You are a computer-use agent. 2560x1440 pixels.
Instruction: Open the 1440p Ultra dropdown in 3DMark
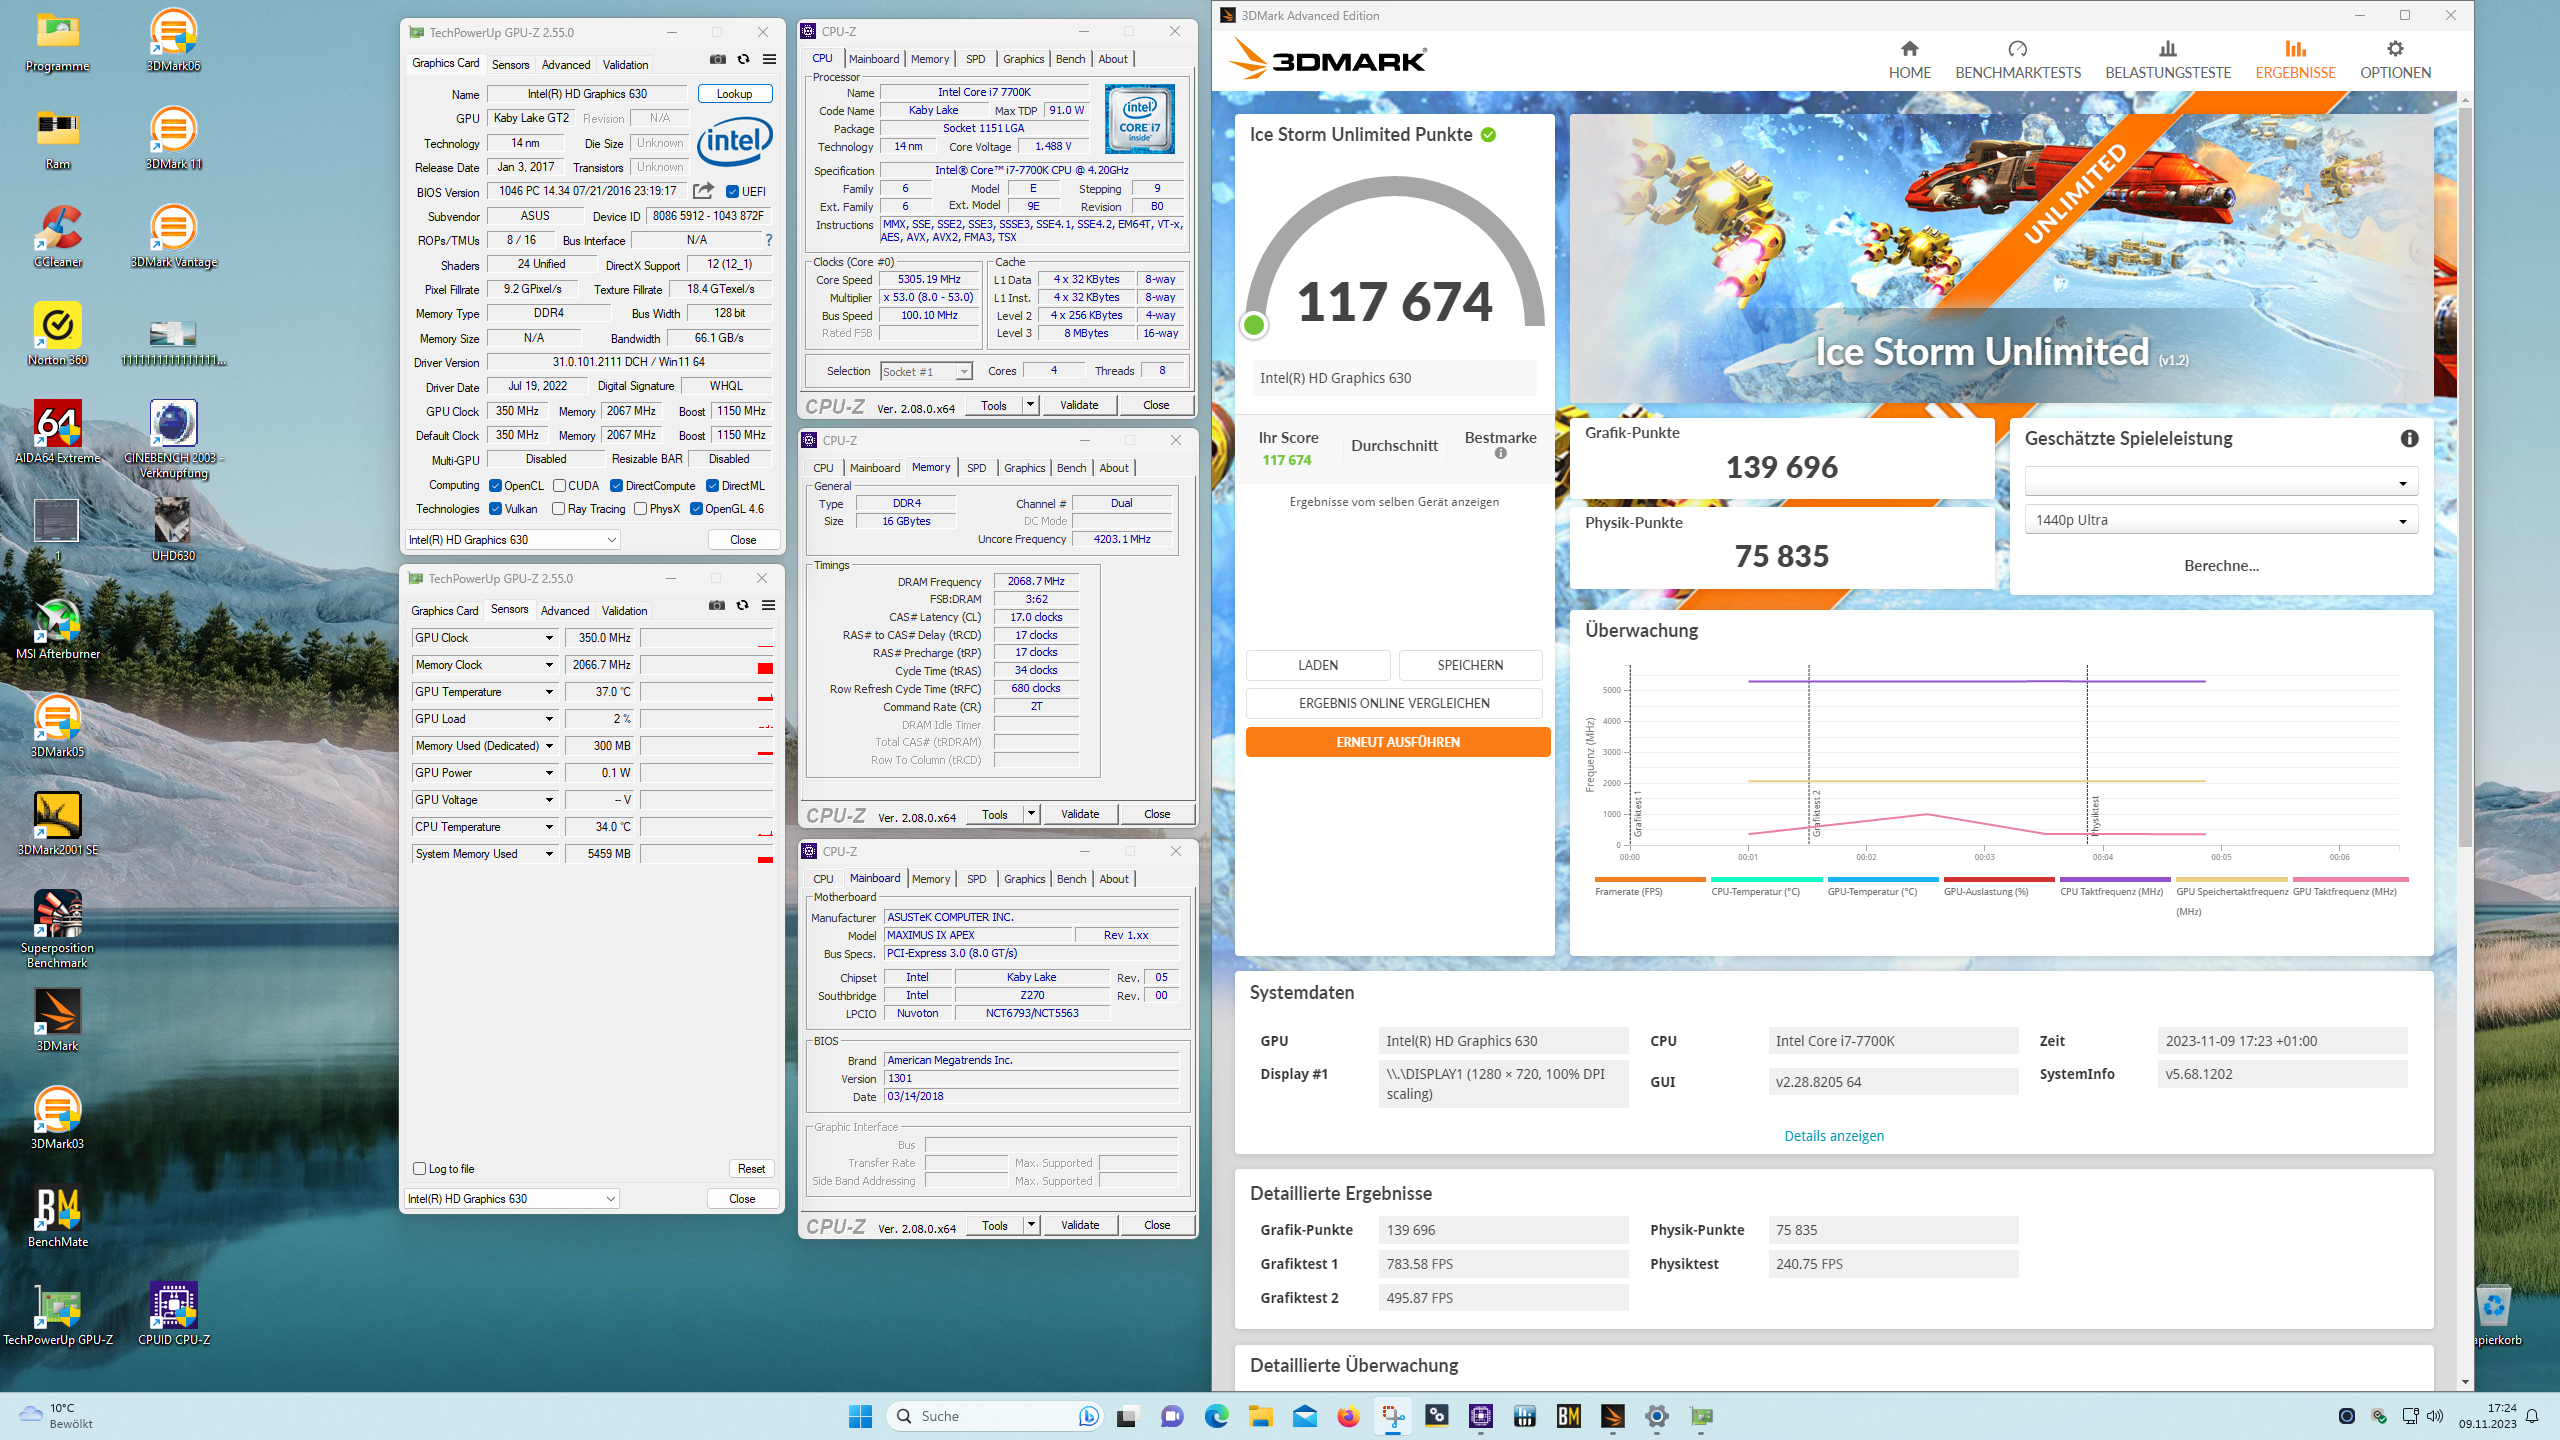pos(2221,520)
